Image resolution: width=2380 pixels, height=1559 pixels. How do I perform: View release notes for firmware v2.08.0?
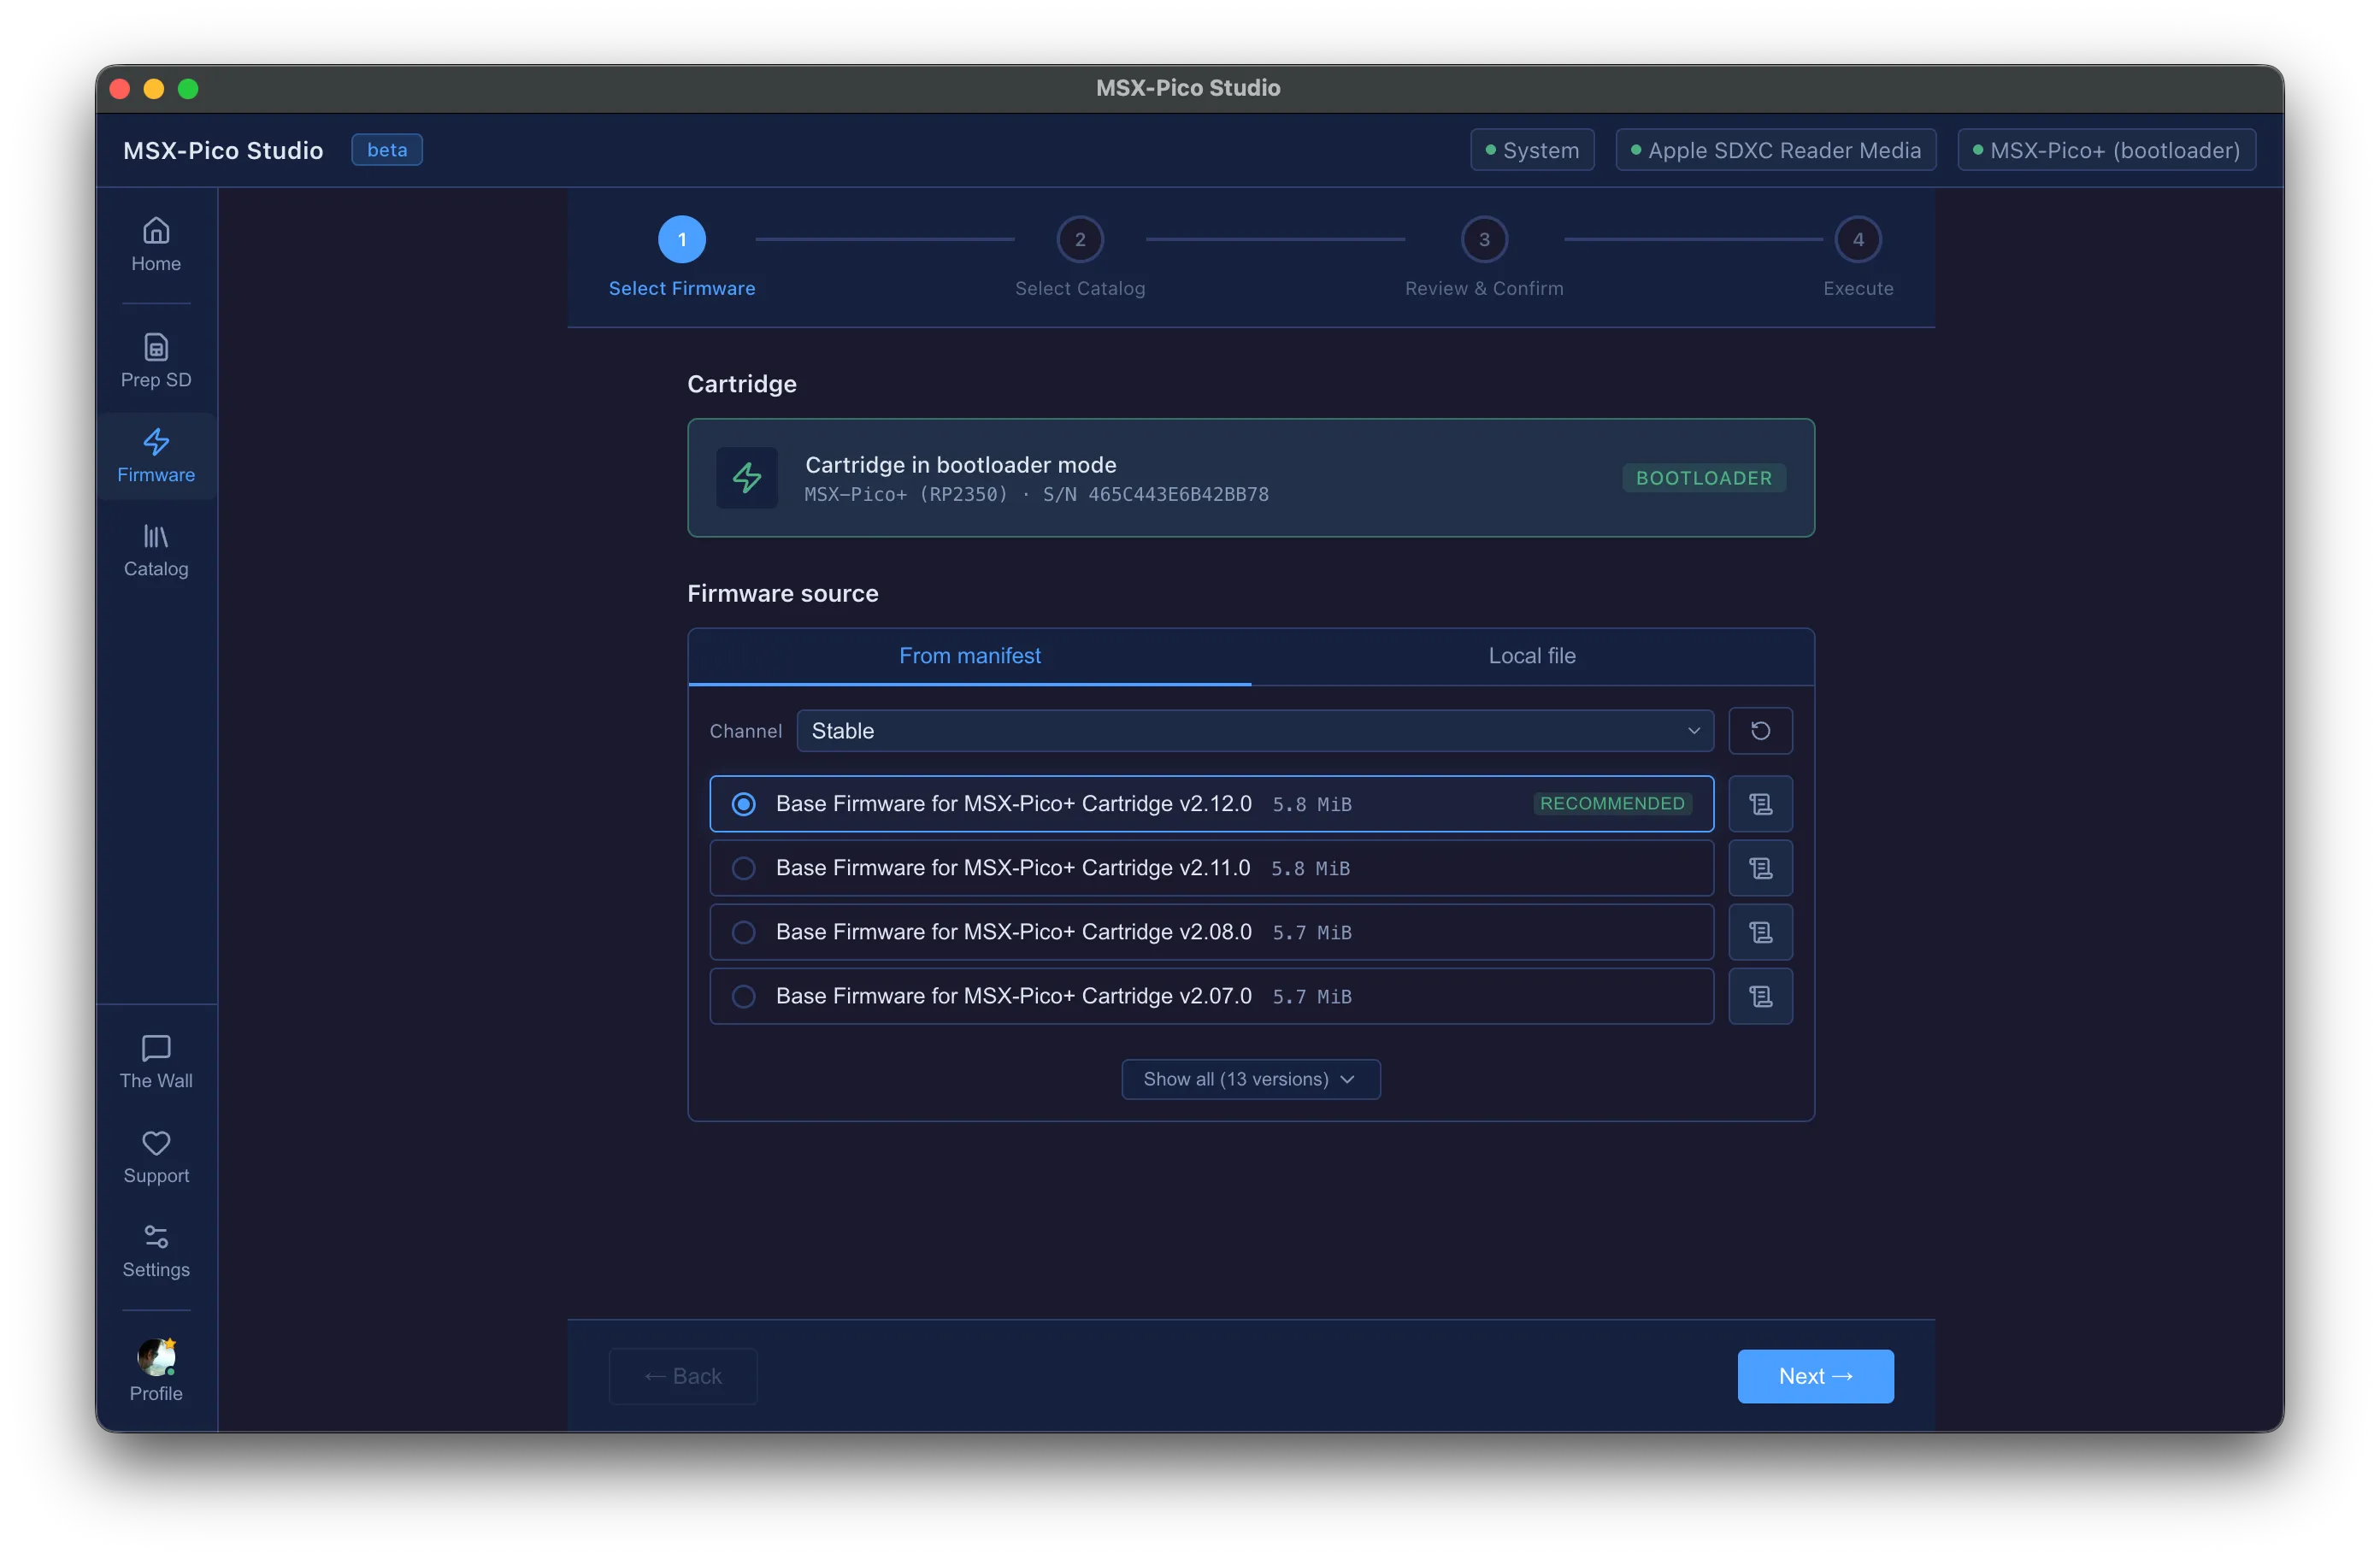click(x=1760, y=932)
